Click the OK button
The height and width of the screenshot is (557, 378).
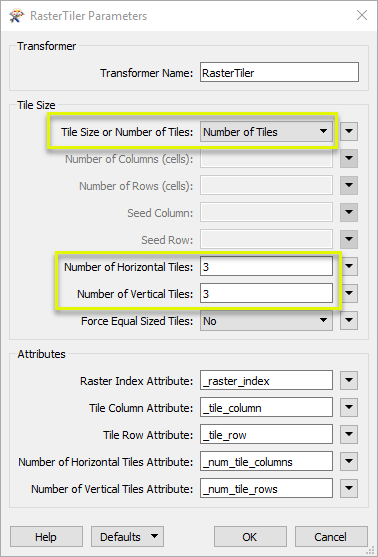[250, 536]
